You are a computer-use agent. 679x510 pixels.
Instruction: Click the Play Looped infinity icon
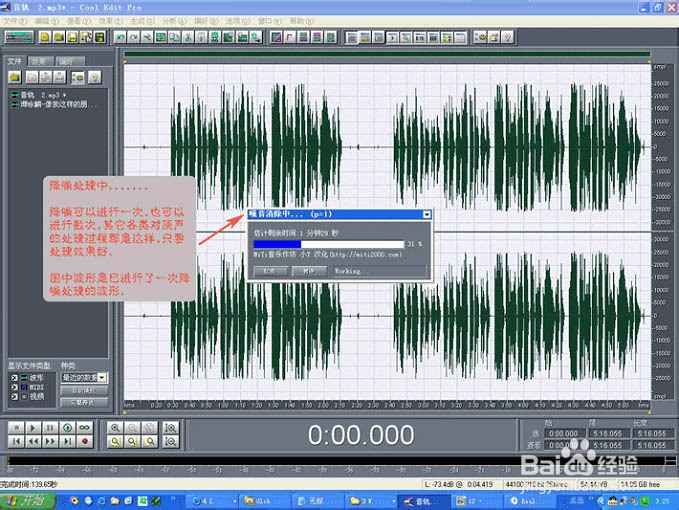[x=85, y=428]
